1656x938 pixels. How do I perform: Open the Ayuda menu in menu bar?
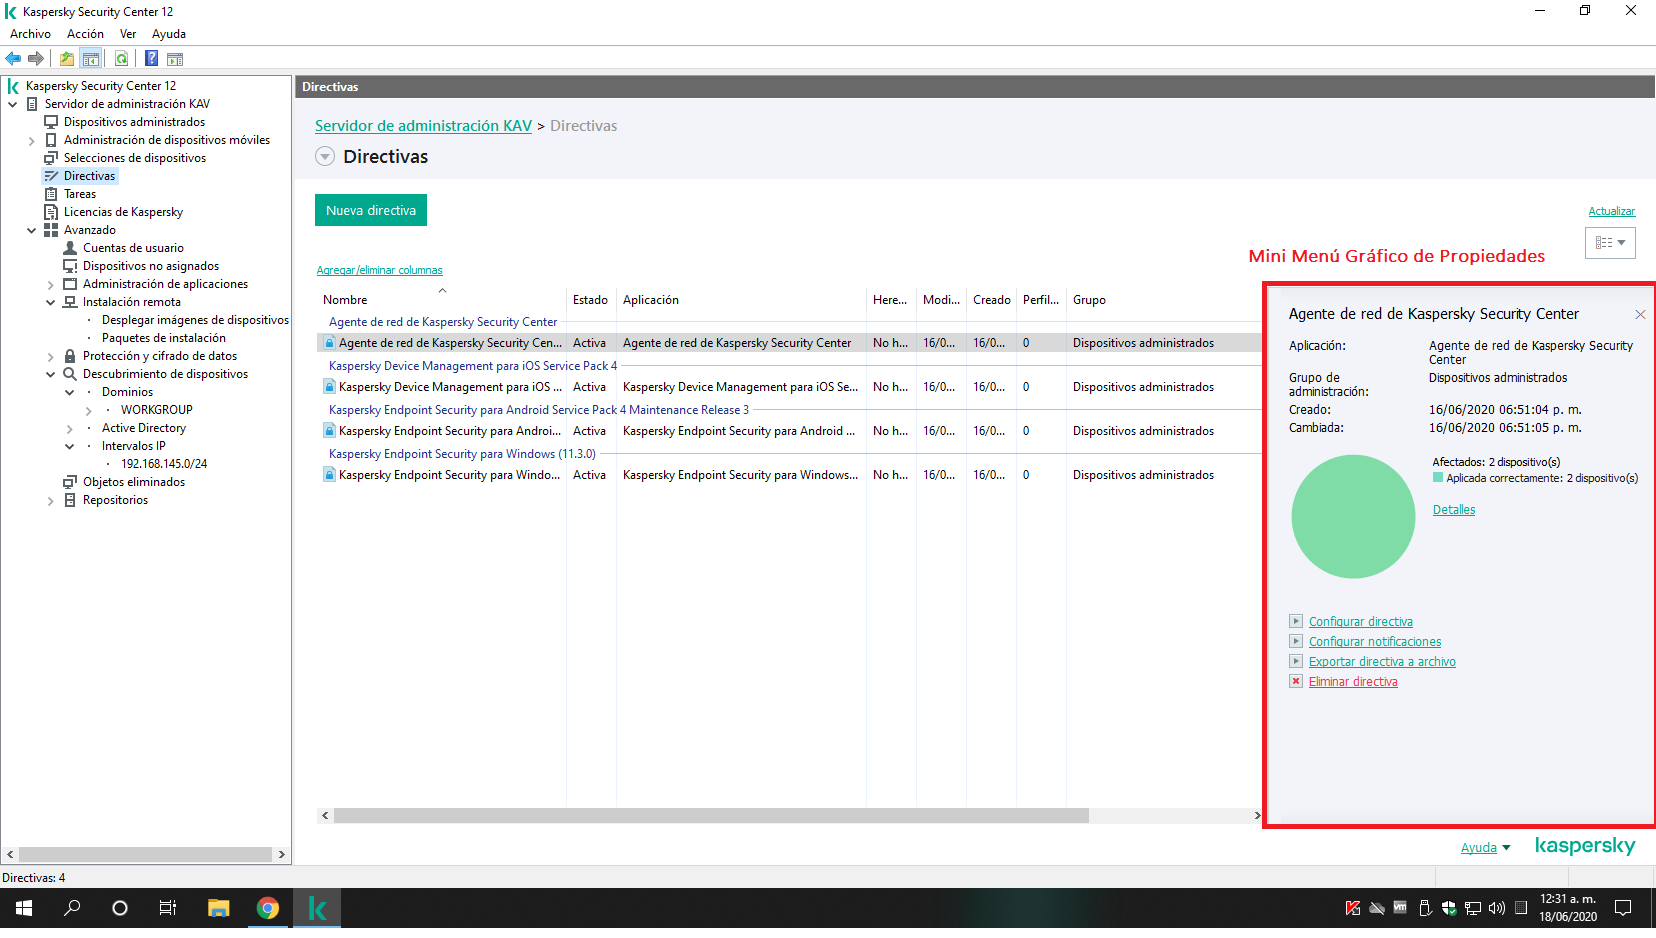point(169,34)
